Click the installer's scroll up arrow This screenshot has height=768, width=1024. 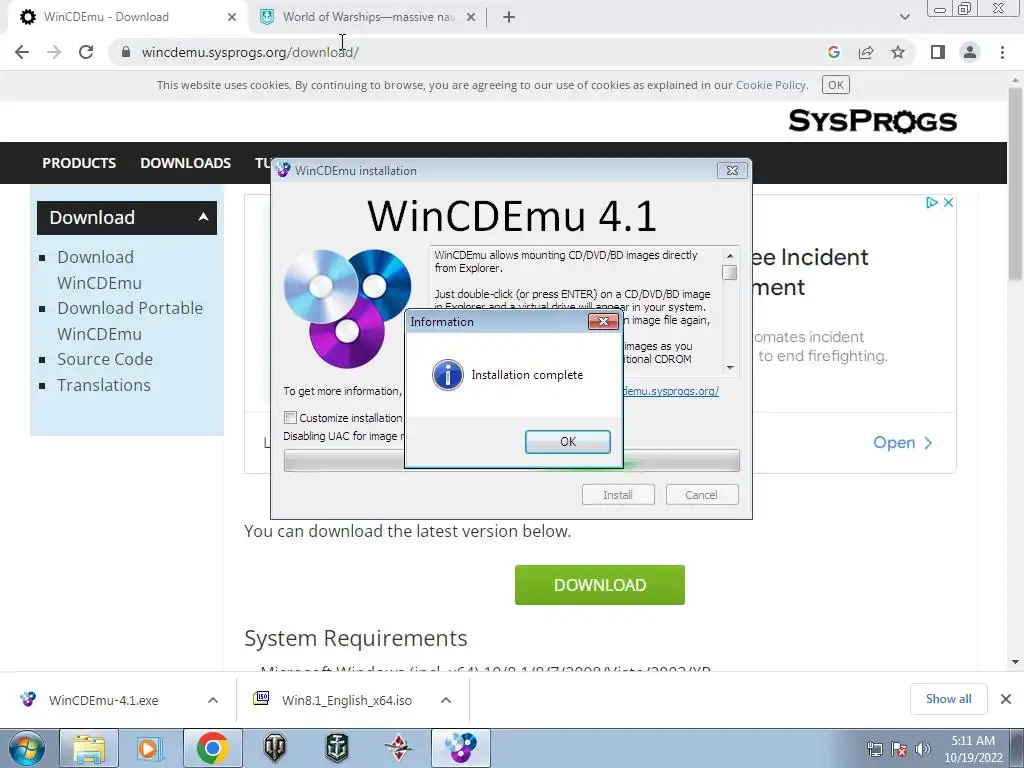[x=729, y=255]
